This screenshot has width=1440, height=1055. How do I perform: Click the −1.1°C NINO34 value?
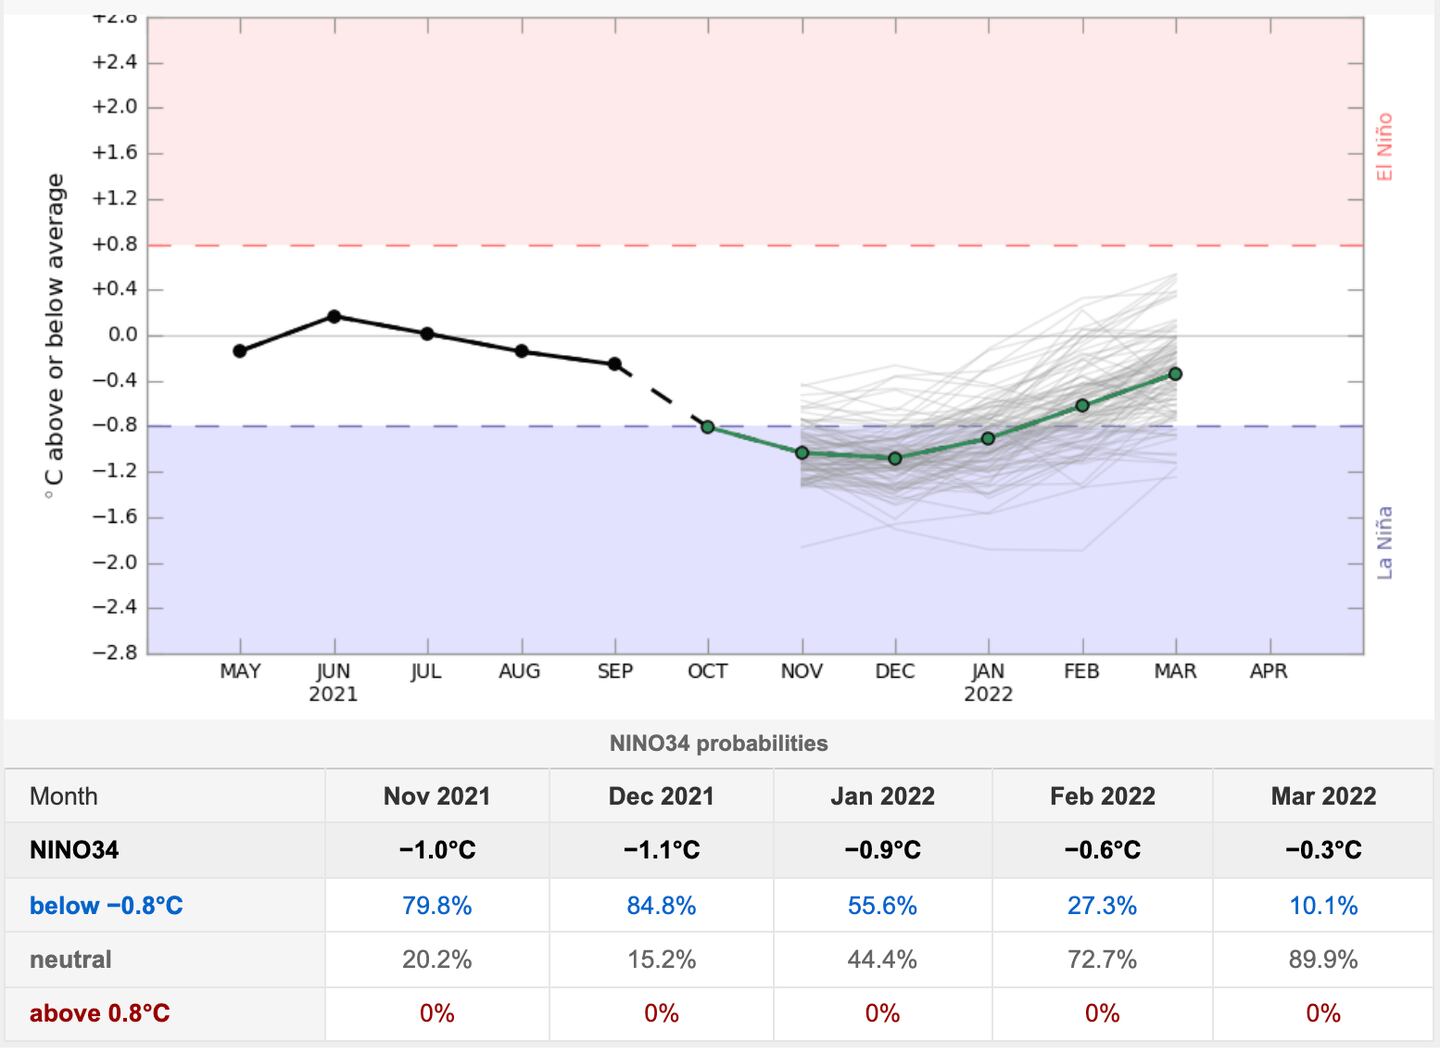pyautogui.click(x=661, y=850)
